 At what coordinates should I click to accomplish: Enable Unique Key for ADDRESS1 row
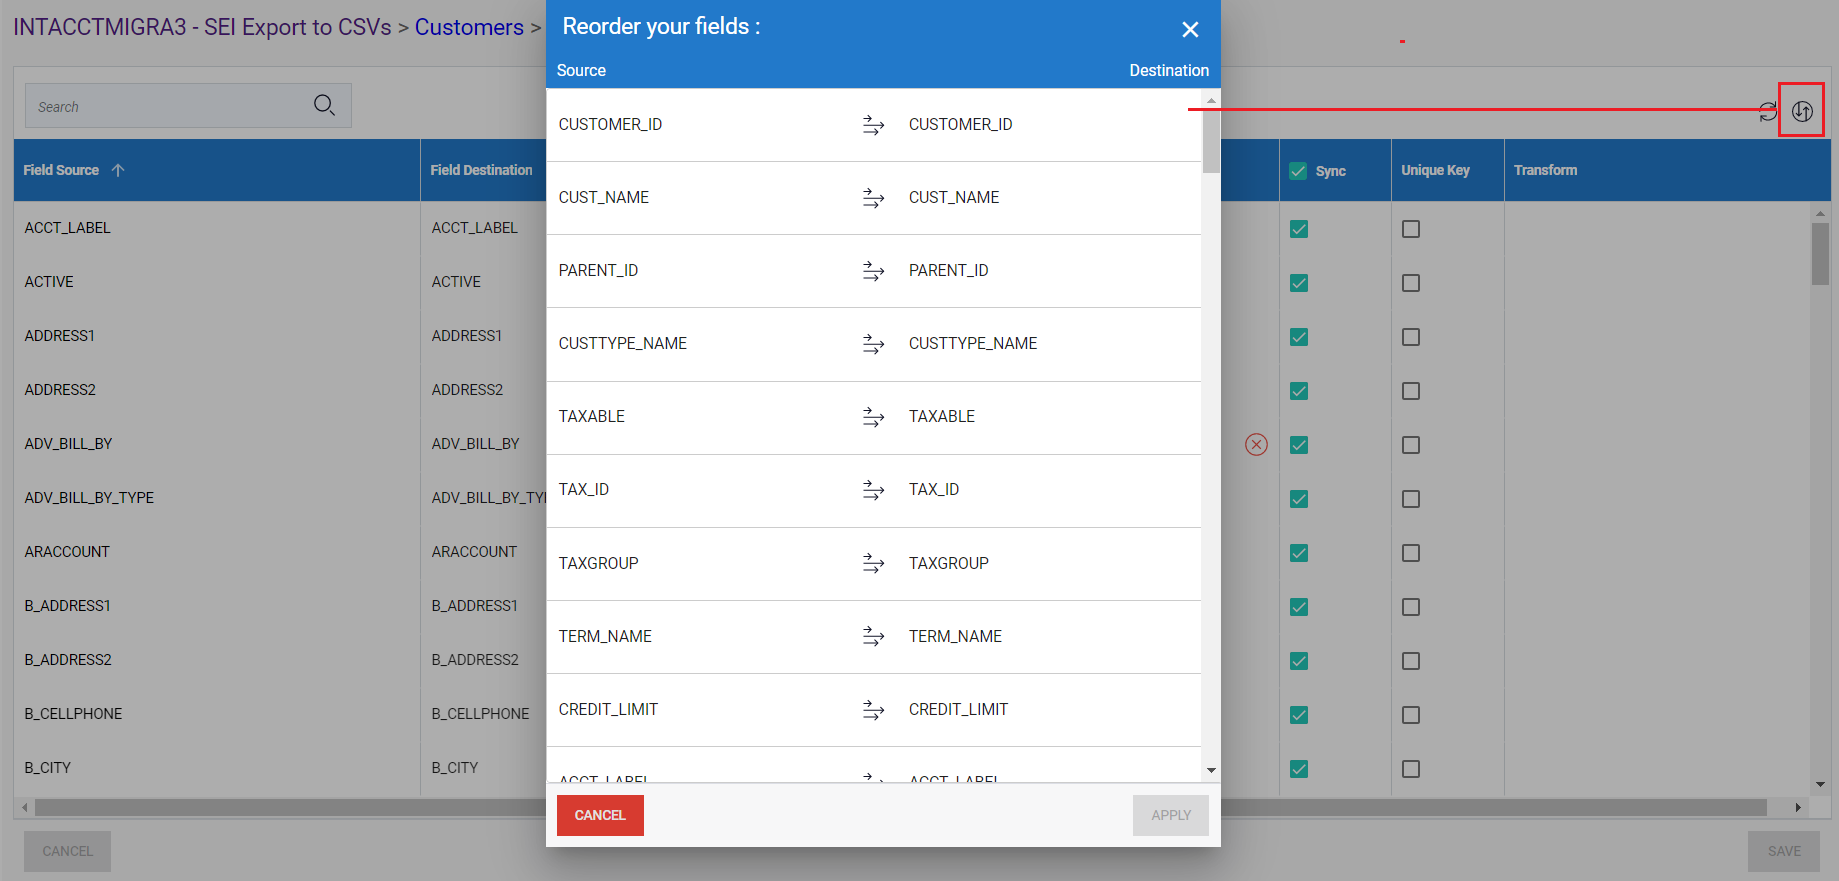(1410, 337)
